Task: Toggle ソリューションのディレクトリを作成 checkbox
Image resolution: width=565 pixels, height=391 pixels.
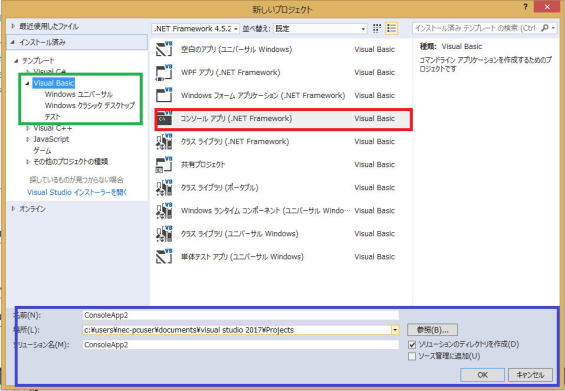Action: pos(412,345)
